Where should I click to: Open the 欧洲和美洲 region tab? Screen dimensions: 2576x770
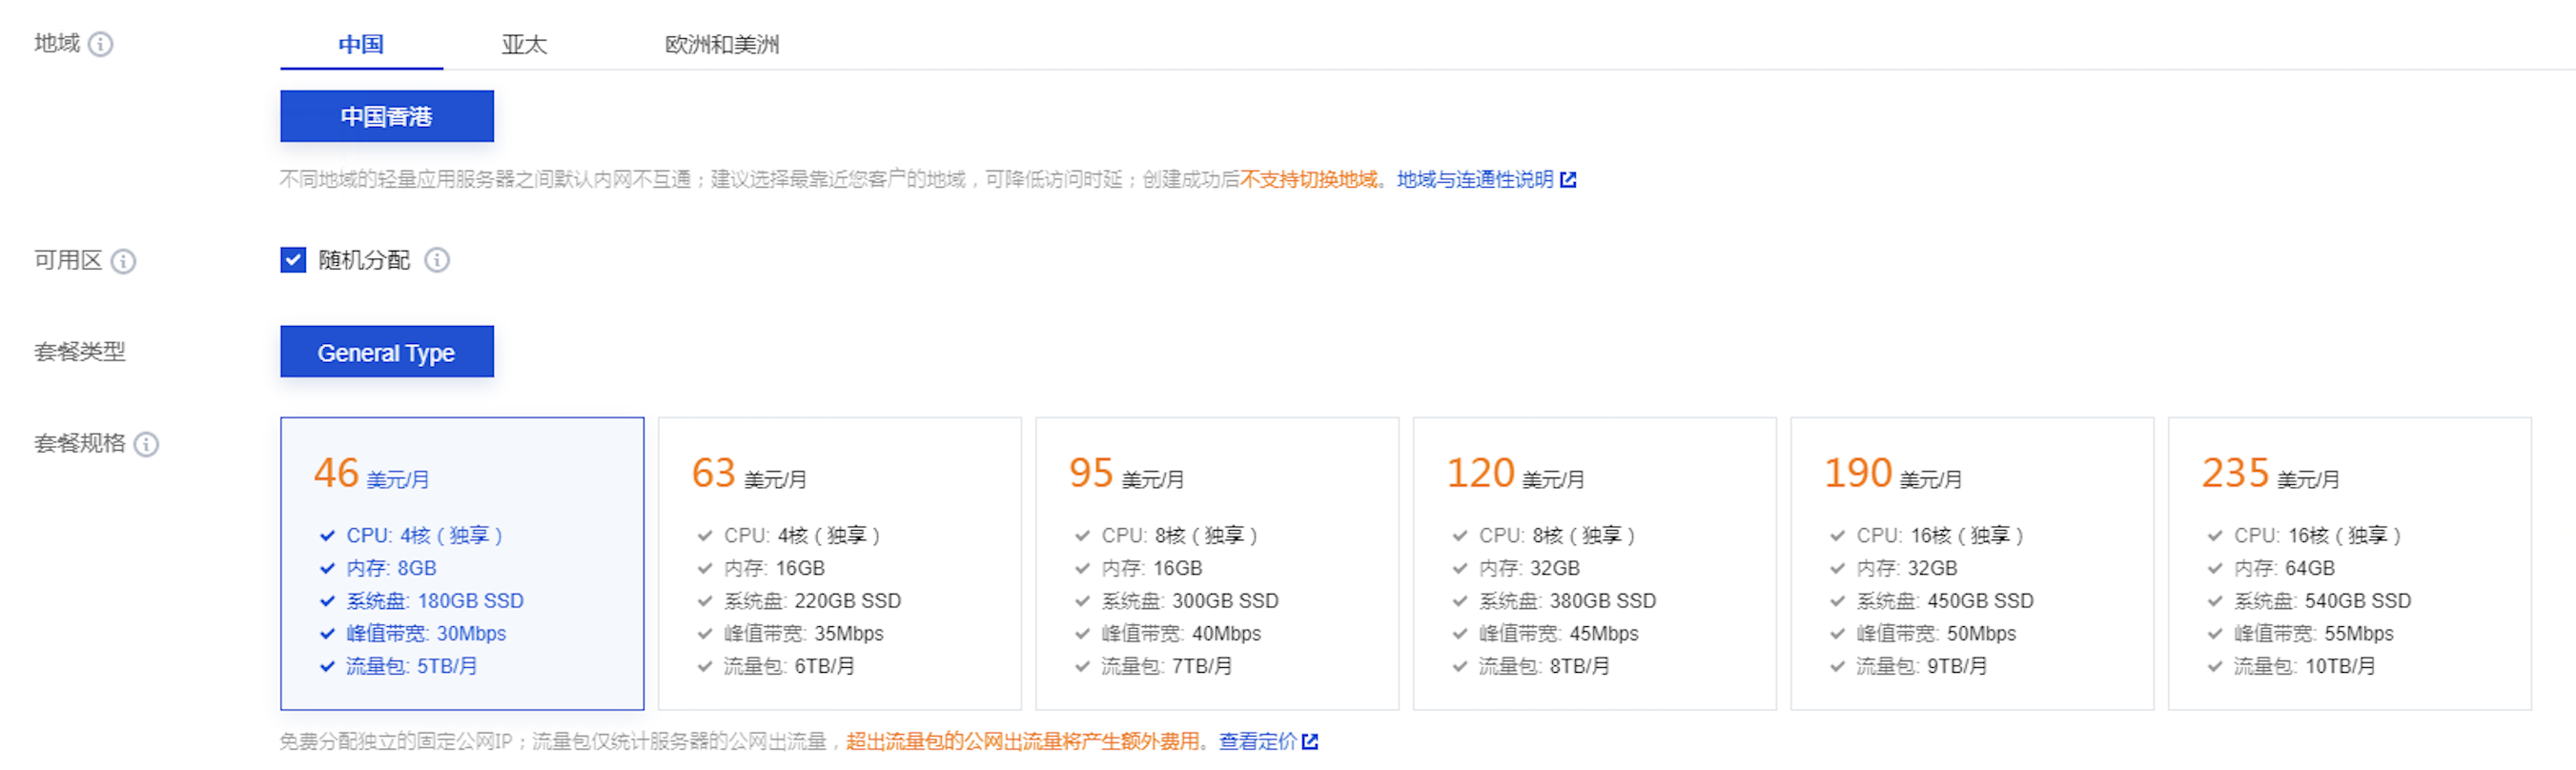(721, 44)
